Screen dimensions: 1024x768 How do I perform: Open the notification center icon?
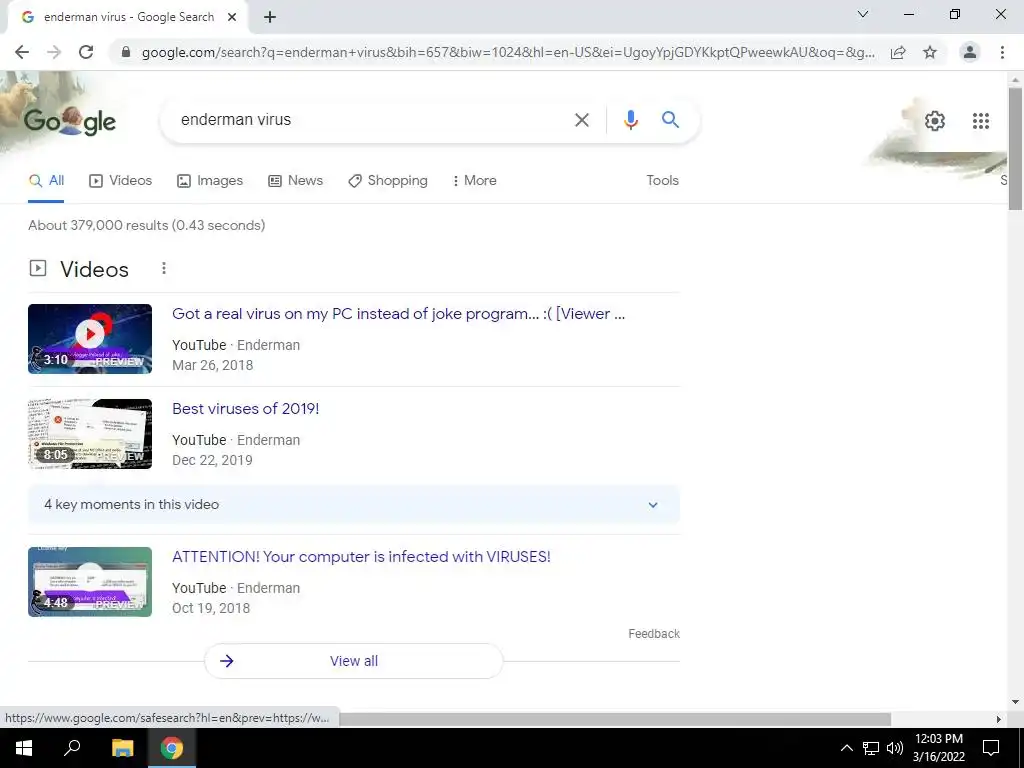pos(991,748)
